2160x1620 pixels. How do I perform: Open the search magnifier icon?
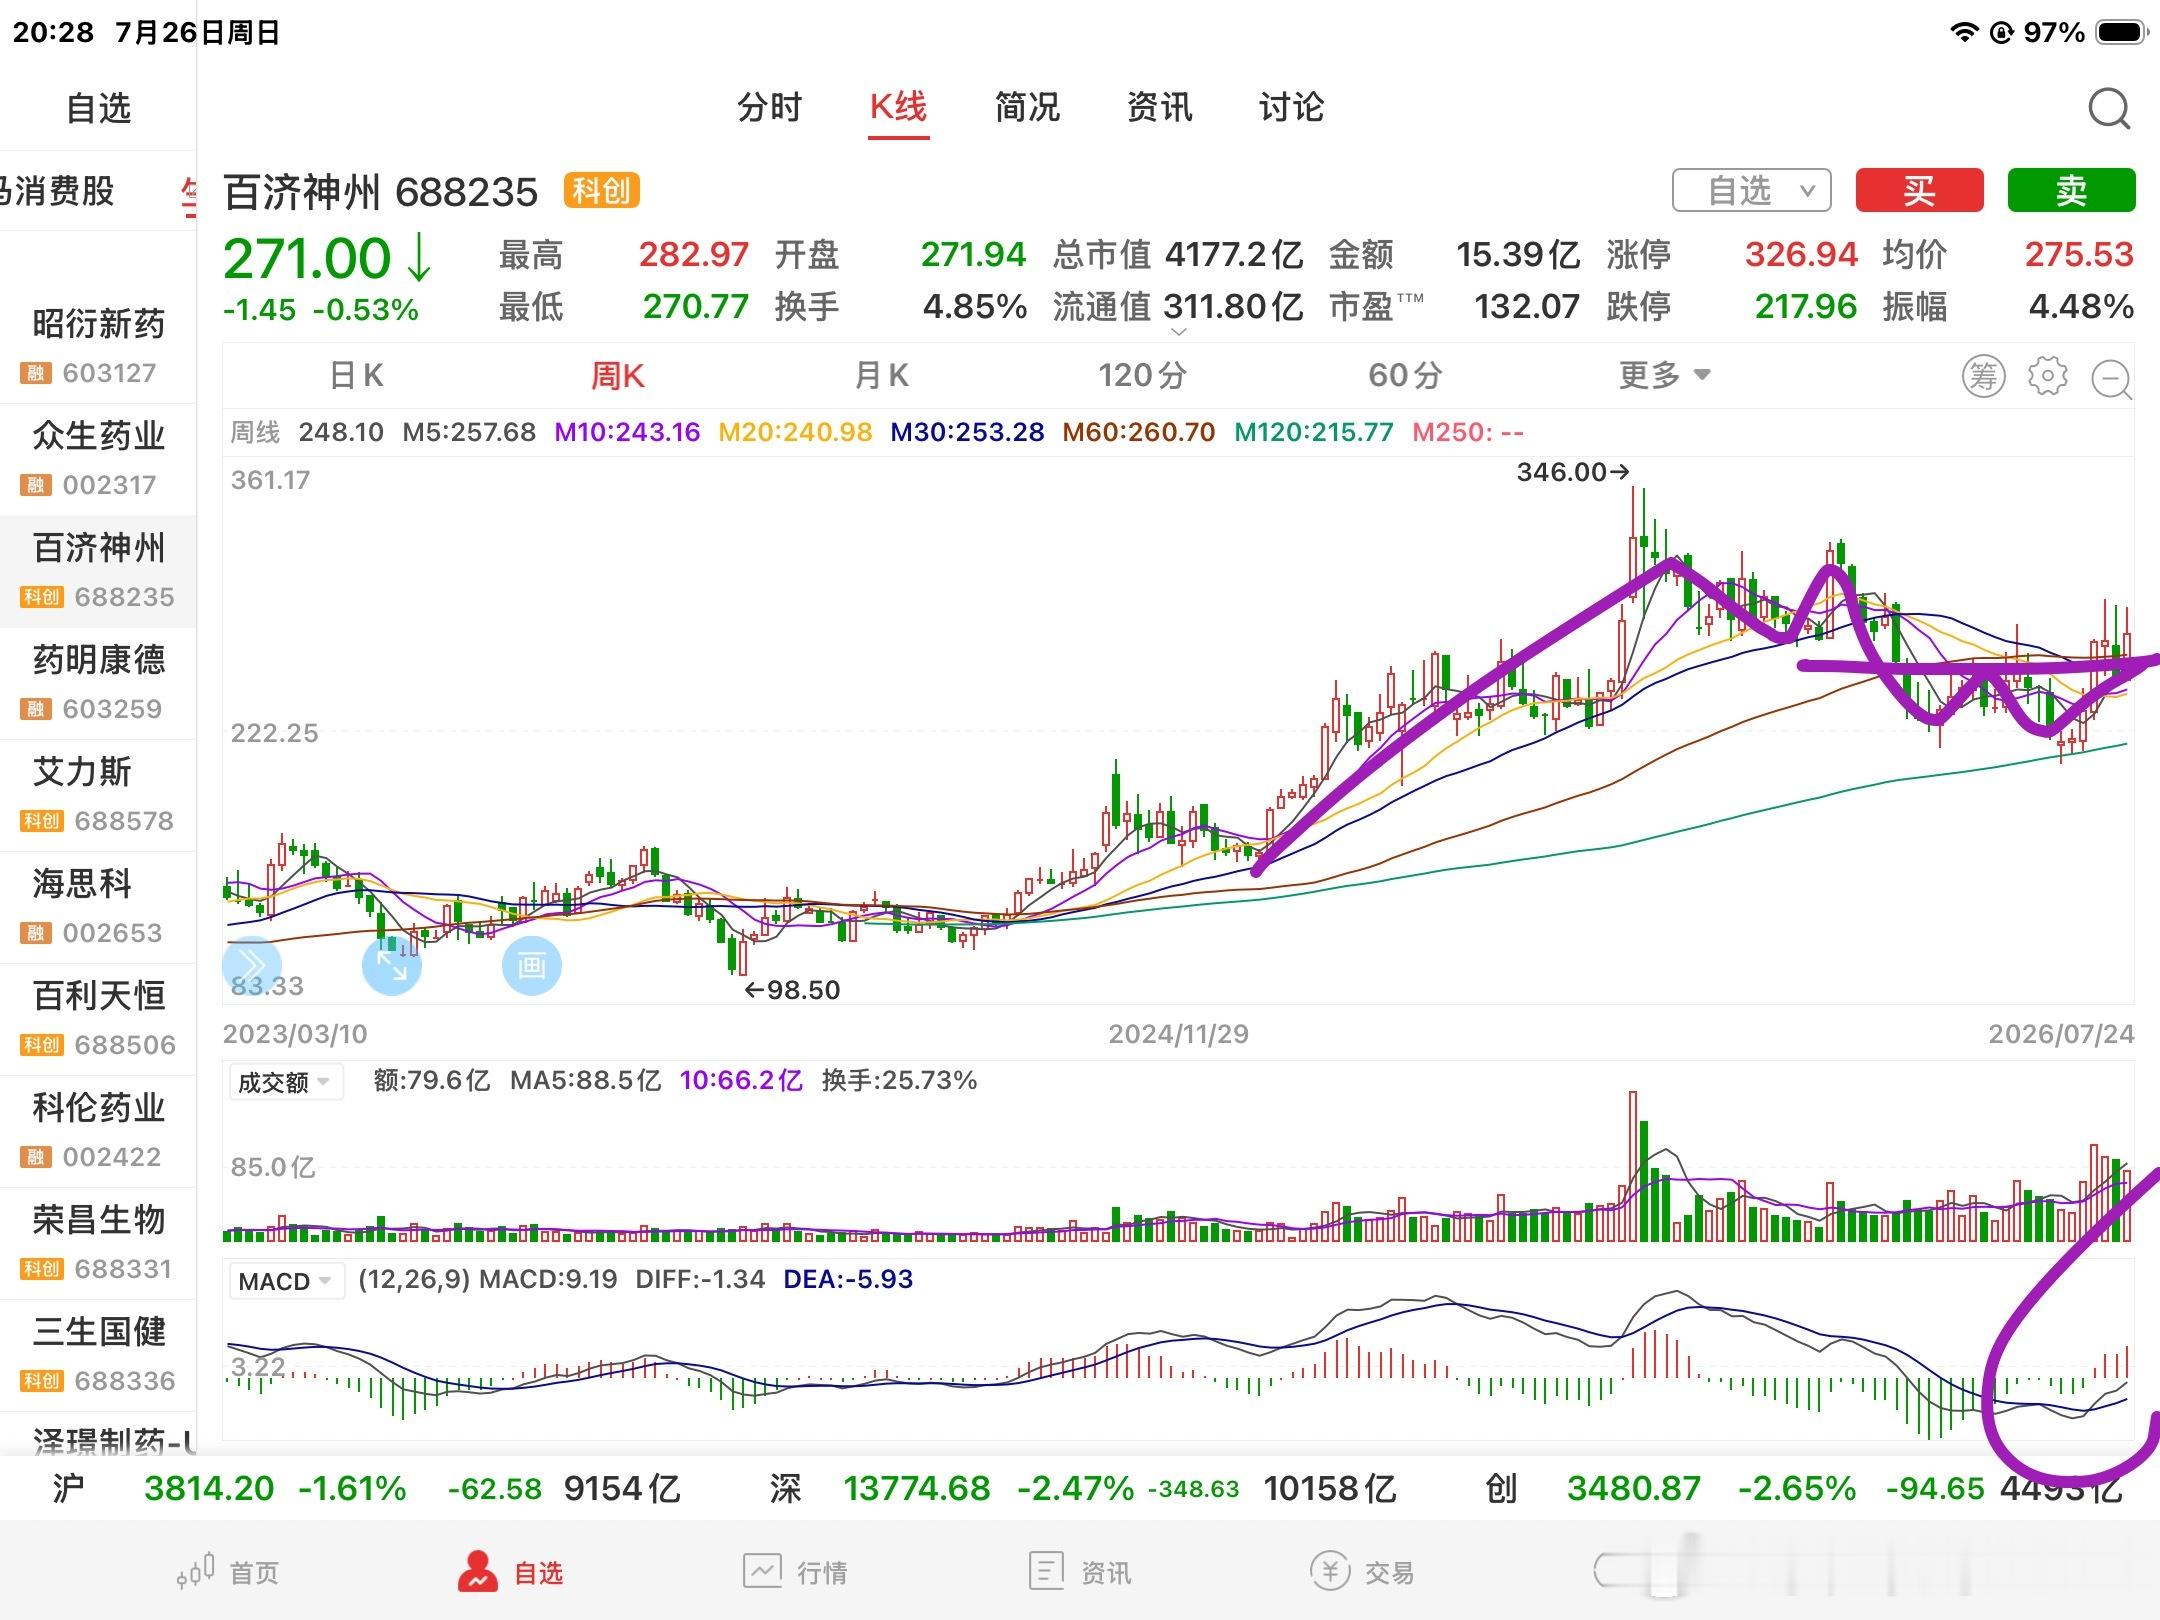click(2109, 108)
